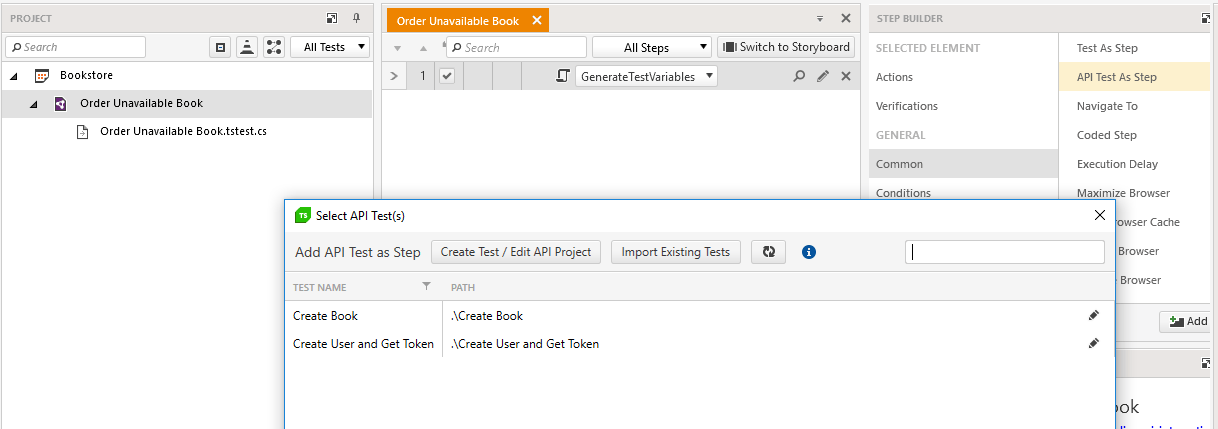Viewport: 1218px width, 429px height.
Task: Refresh the API tests list
Action: pyautogui.click(x=769, y=252)
